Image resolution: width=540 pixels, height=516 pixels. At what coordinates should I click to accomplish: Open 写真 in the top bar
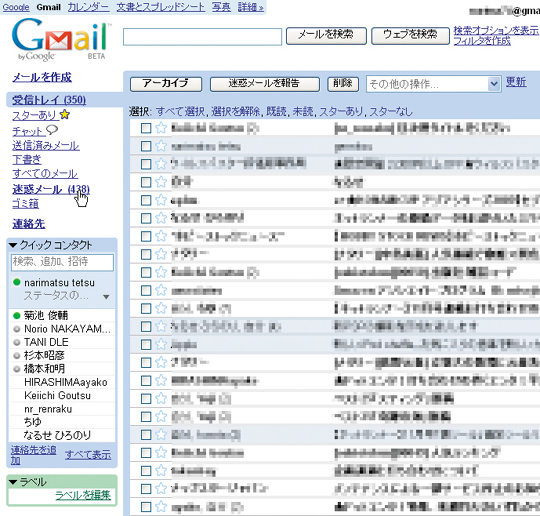pyautogui.click(x=221, y=7)
